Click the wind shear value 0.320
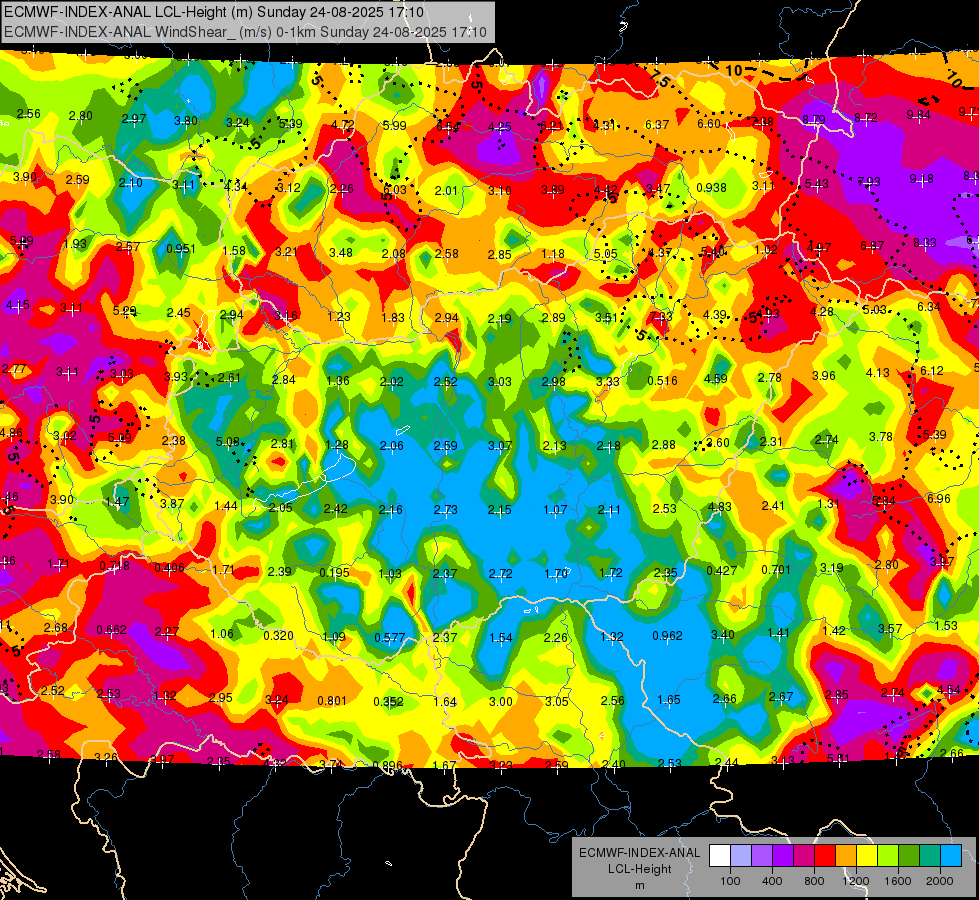979x900 pixels. tap(278, 636)
